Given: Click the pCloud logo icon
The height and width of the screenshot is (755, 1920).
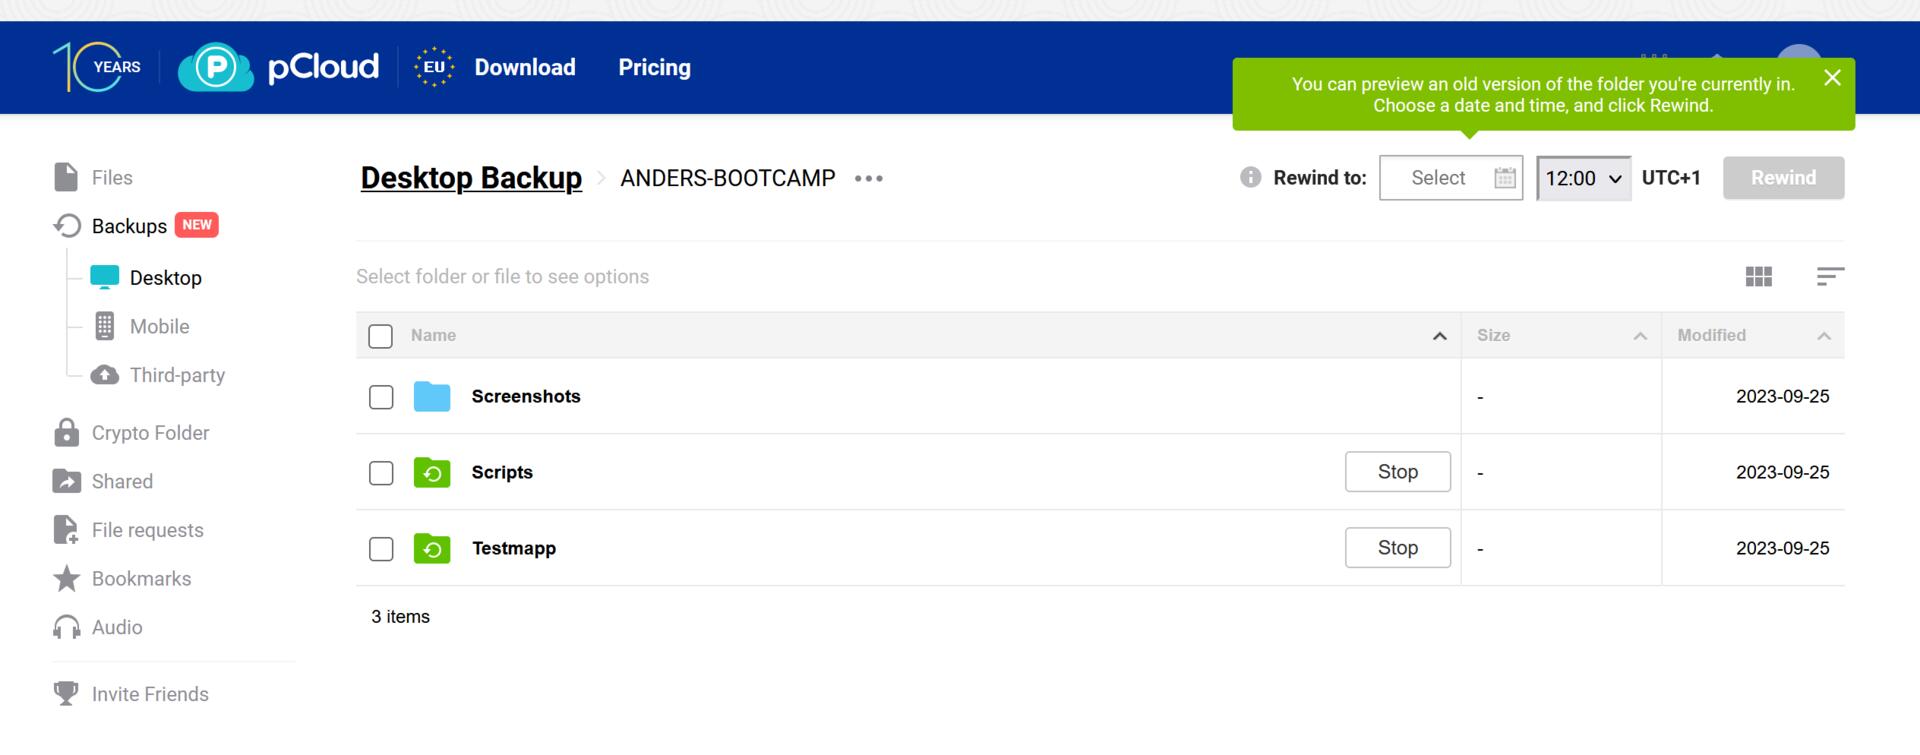Looking at the screenshot, I should click(x=216, y=68).
